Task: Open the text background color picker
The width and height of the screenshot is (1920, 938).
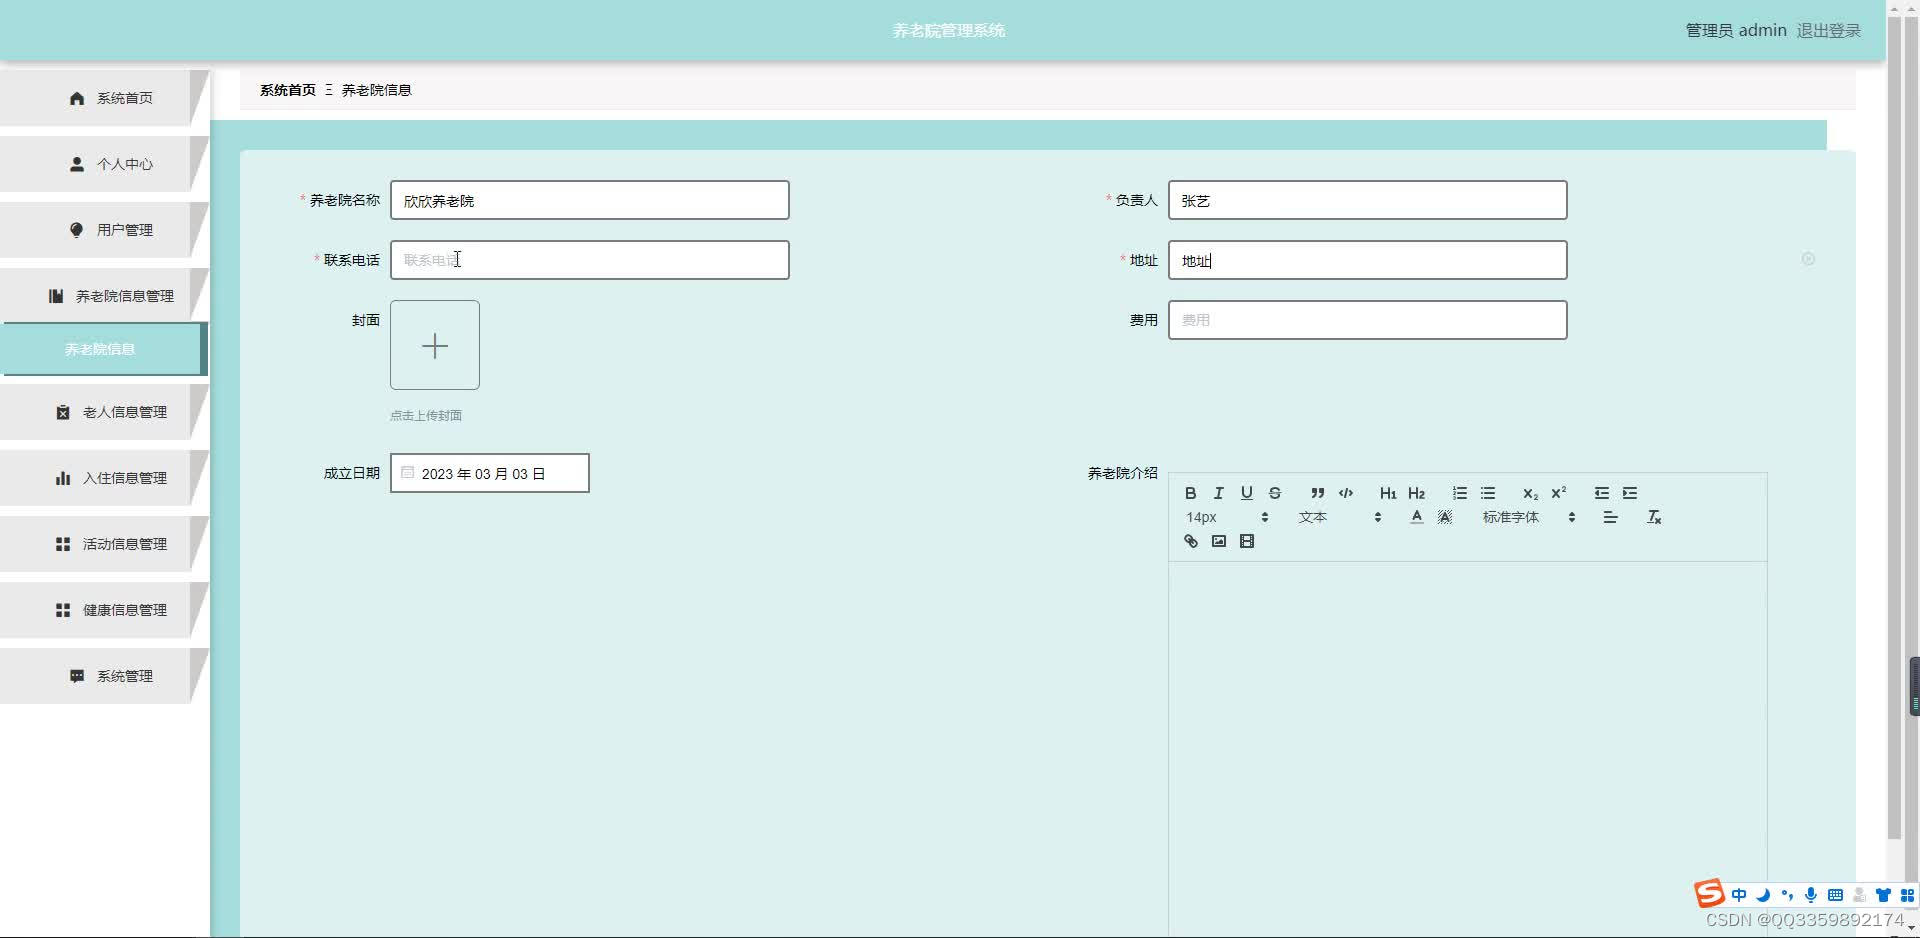Action: [1444, 517]
